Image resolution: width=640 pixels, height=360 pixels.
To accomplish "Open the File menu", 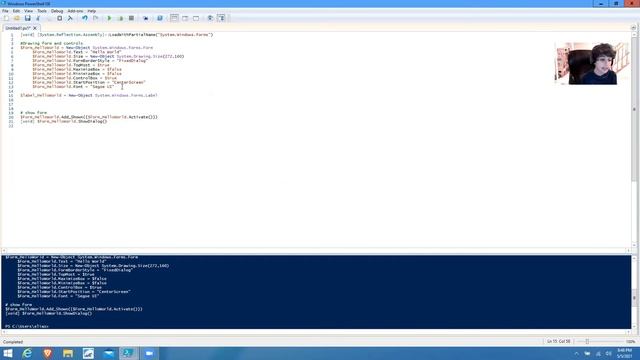I will [x=5, y=11].
